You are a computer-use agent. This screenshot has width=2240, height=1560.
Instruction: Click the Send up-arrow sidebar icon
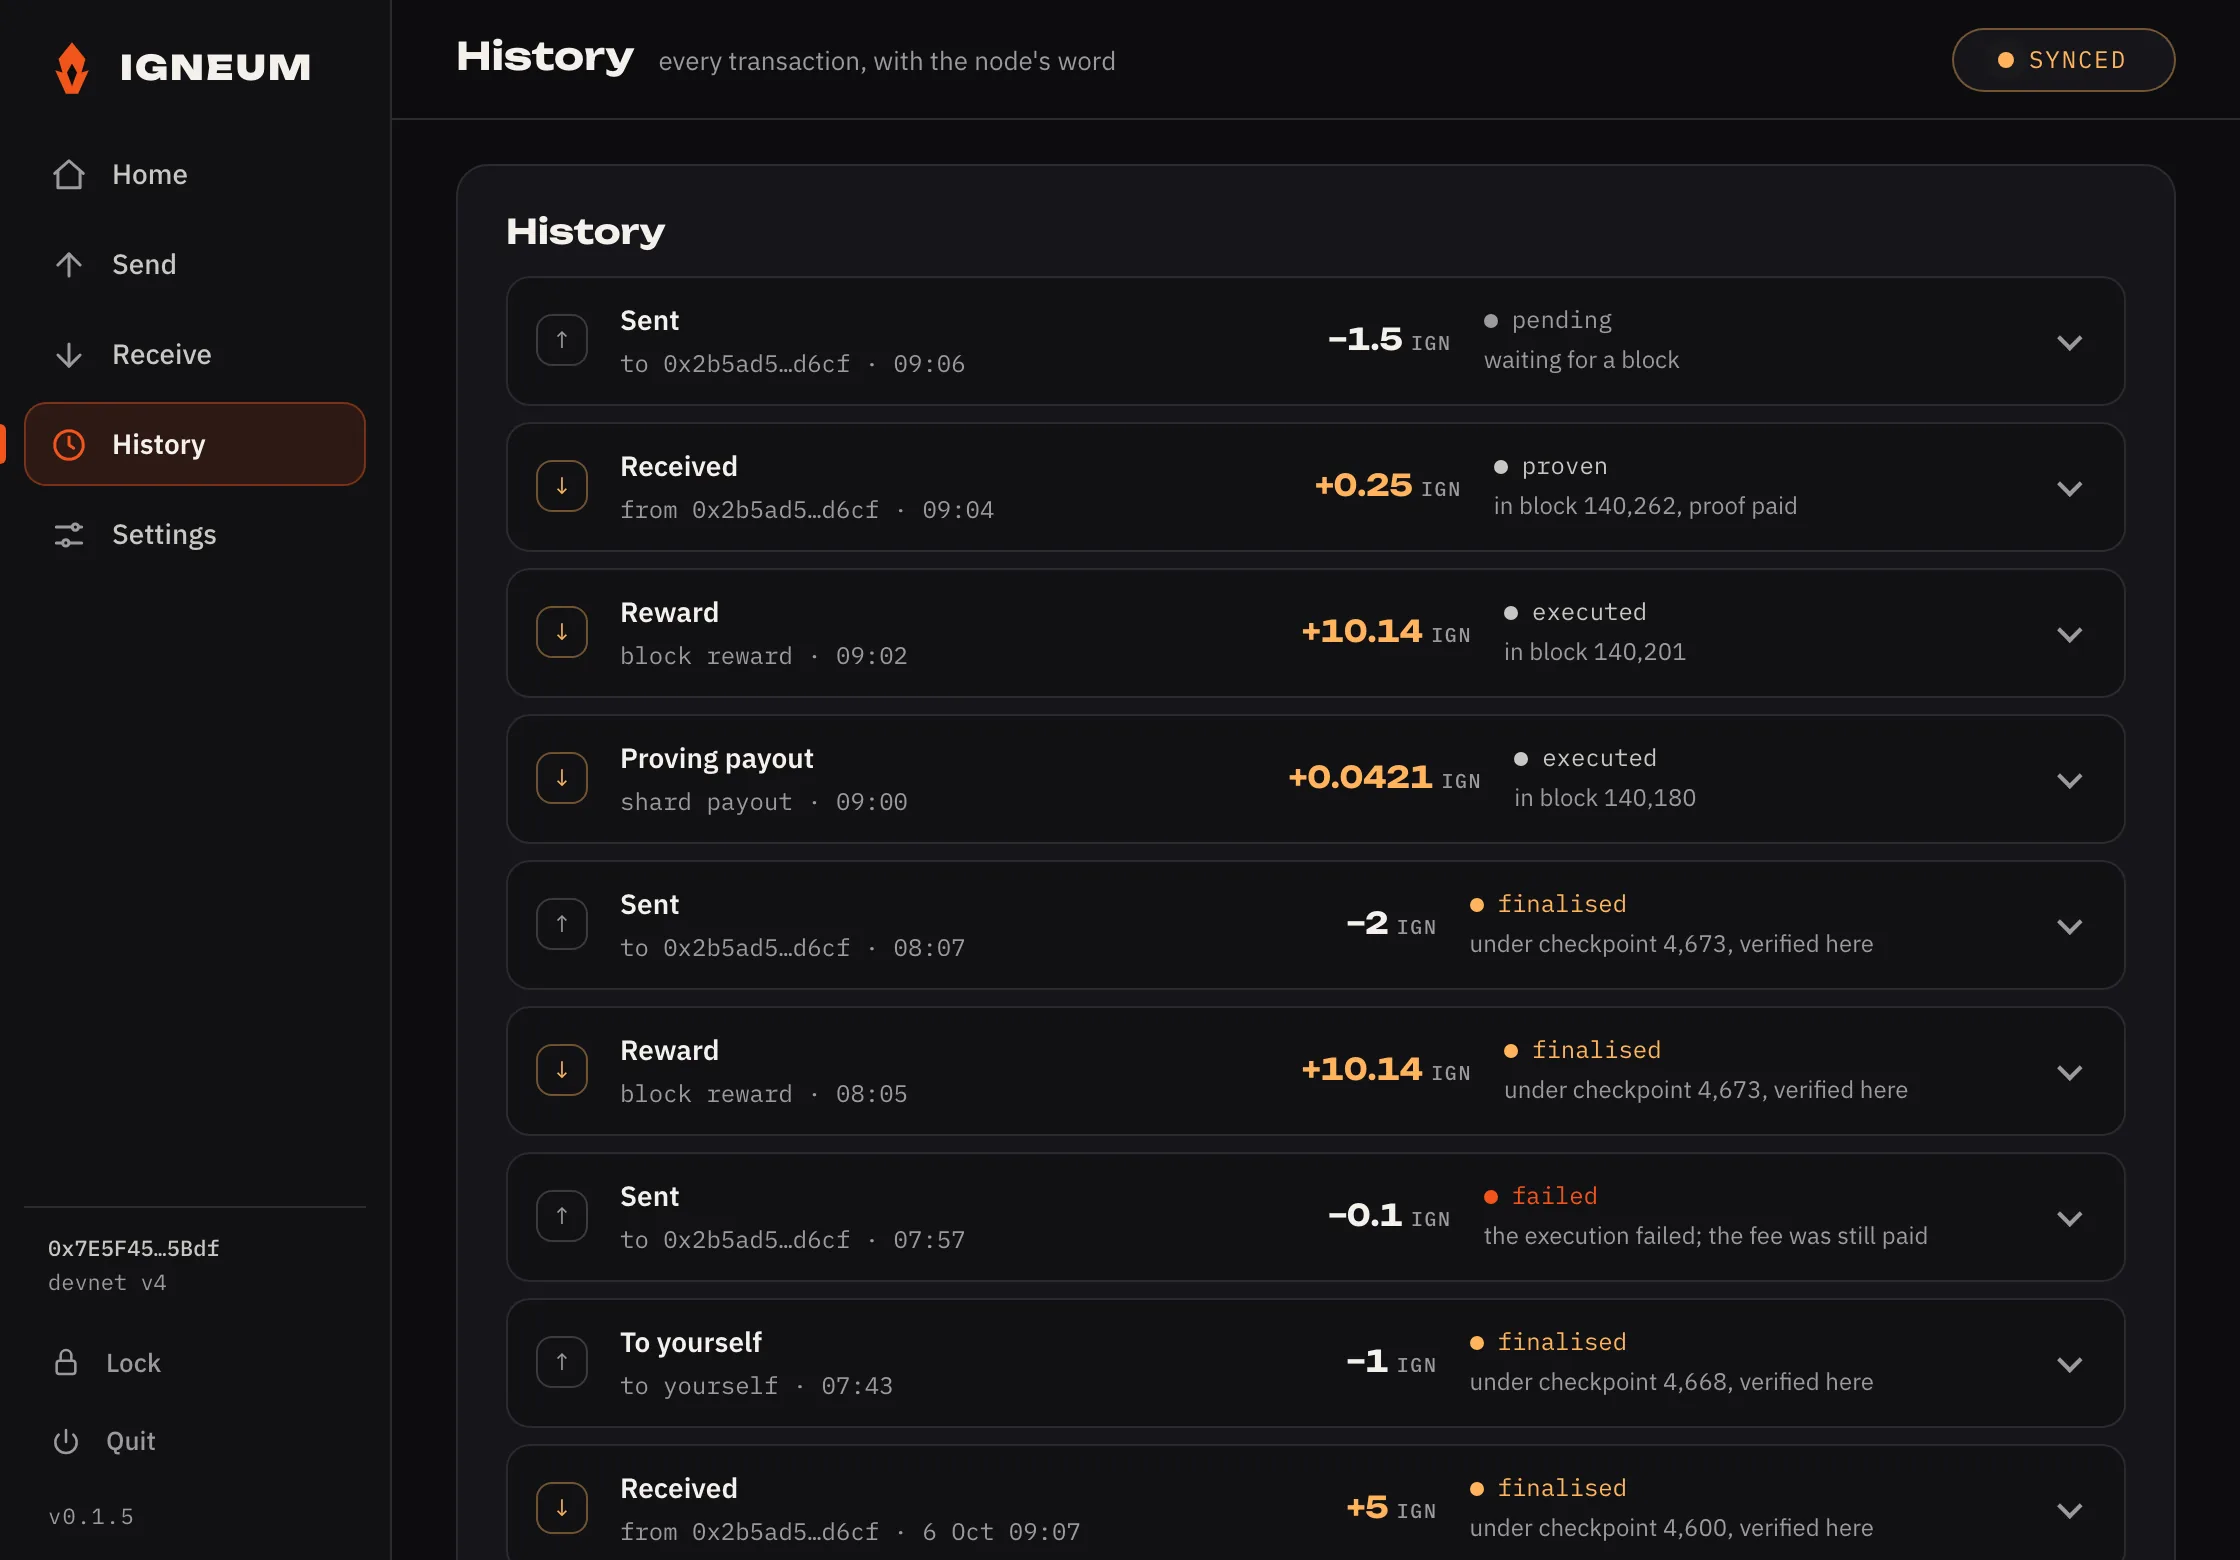click(x=69, y=265)
